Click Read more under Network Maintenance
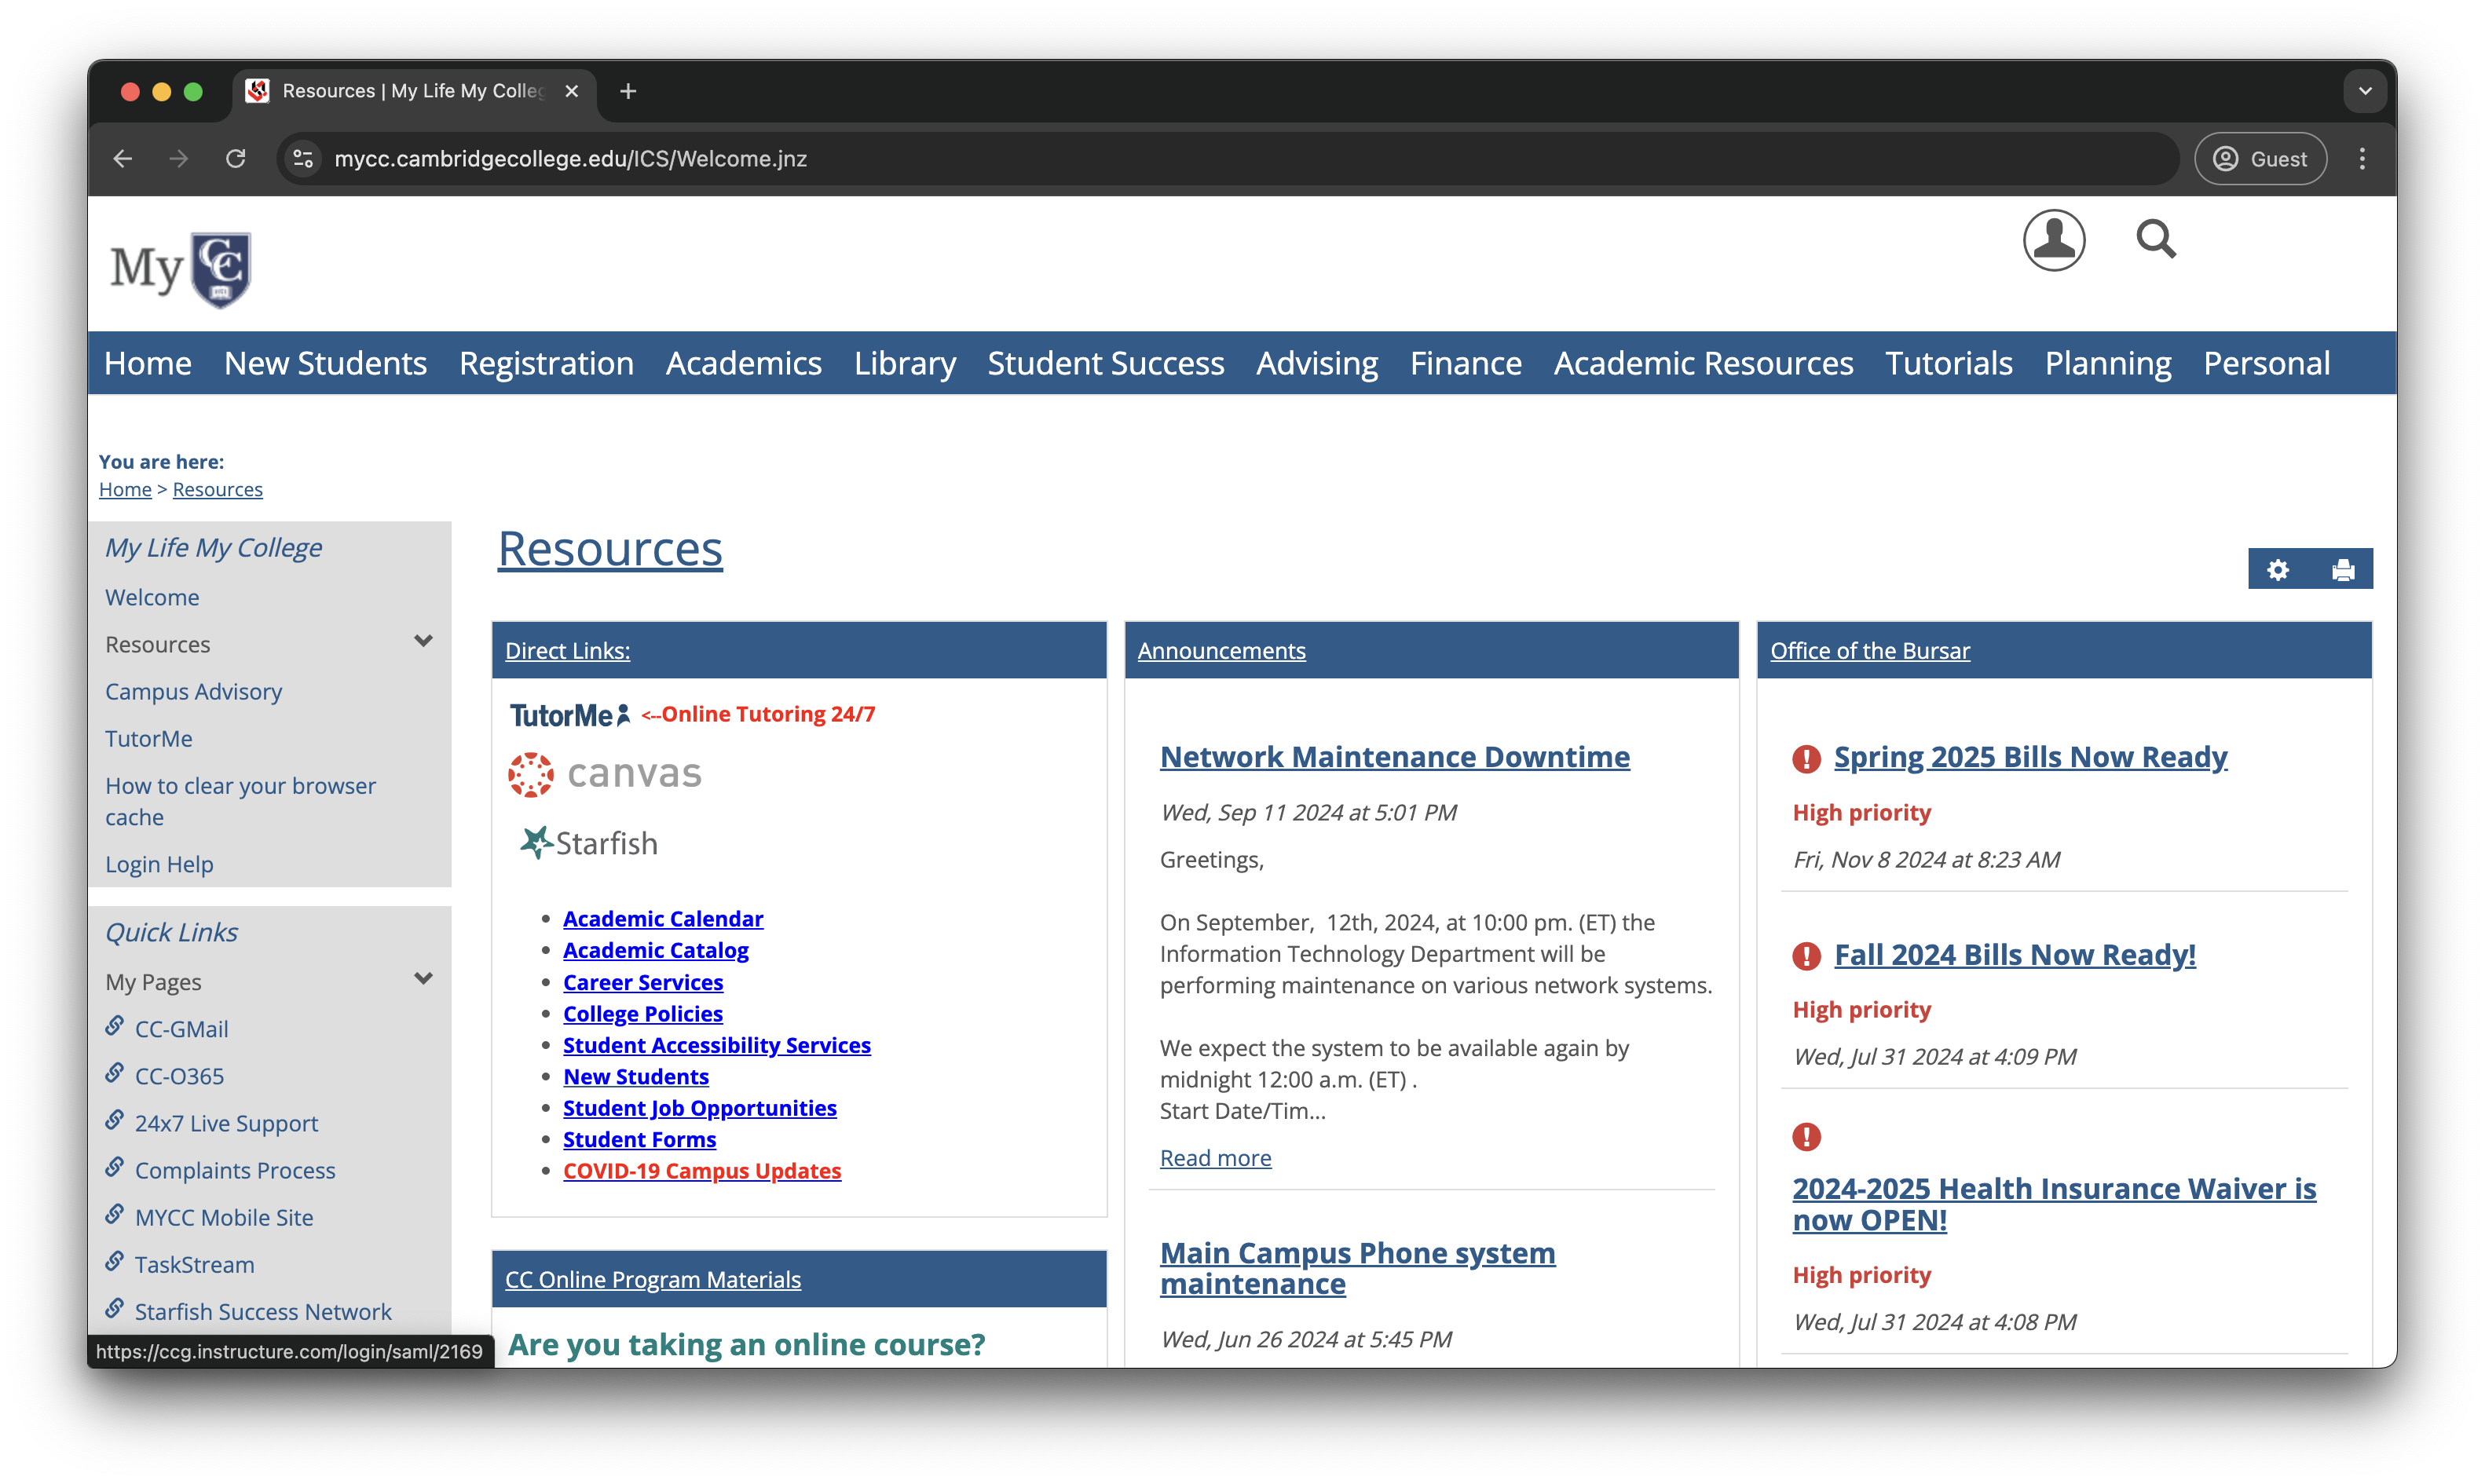Screen dimensions: 2485x1484 (1215, 1158)
